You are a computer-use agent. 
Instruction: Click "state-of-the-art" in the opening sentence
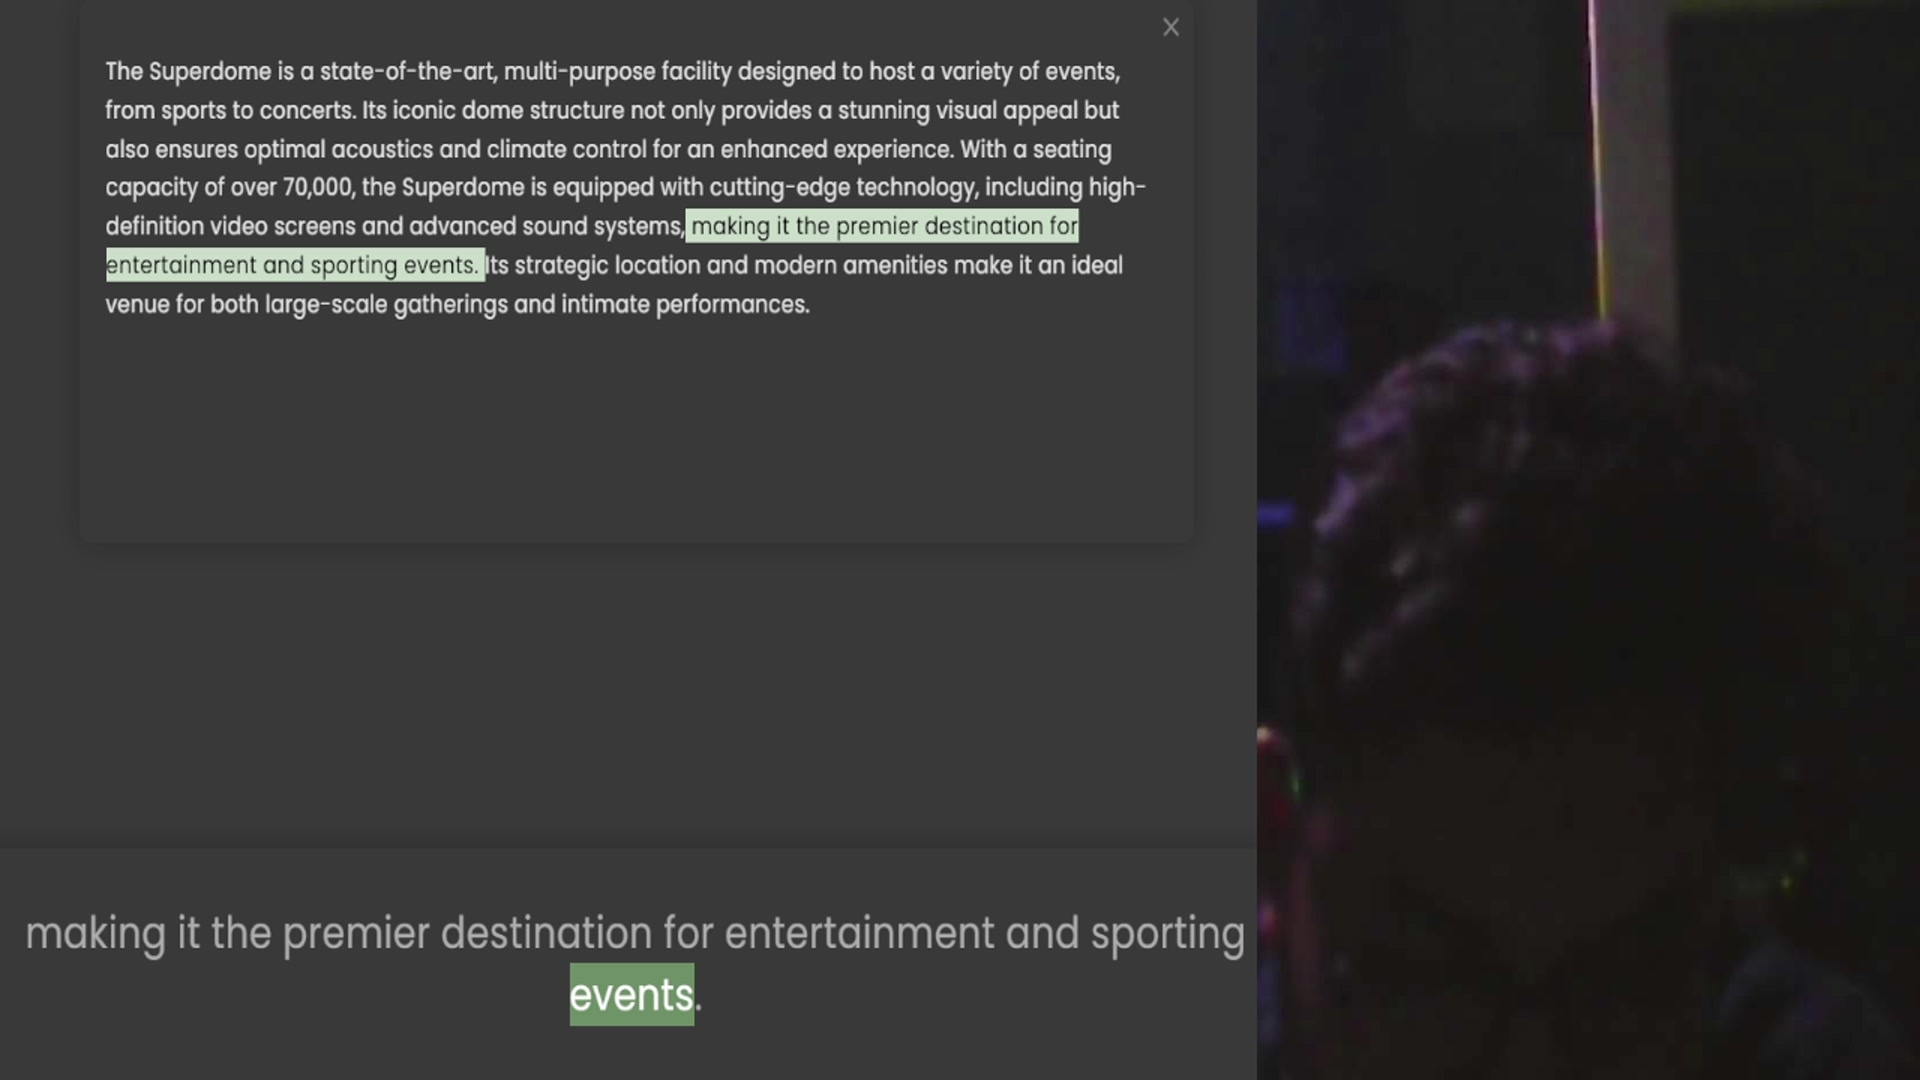[408, 72]
